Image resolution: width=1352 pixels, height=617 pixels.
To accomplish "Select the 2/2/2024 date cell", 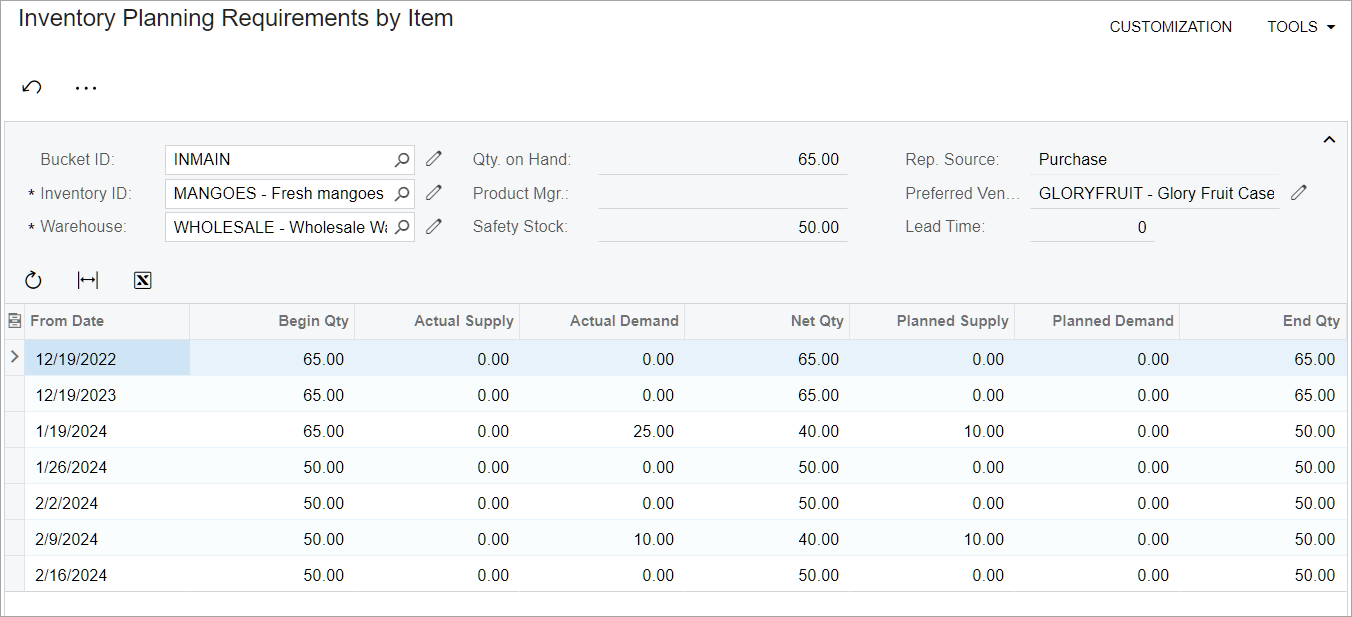I will point(107,503).
